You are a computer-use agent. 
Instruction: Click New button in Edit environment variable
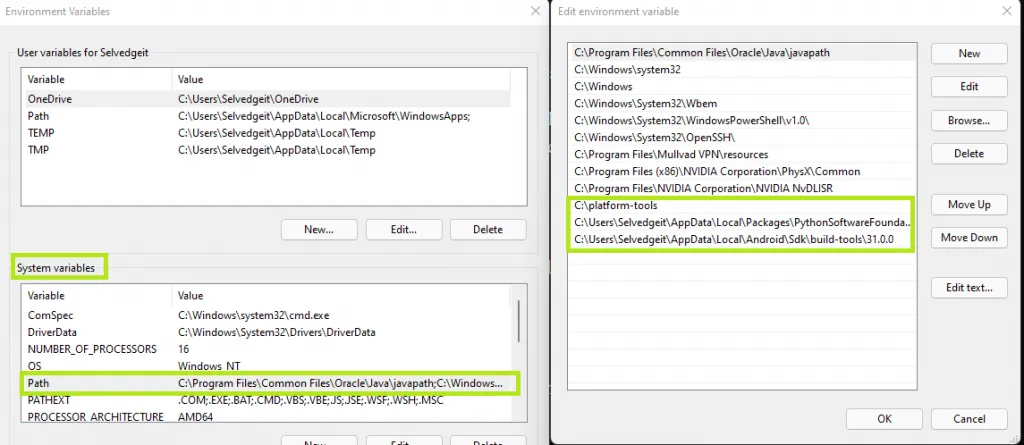[x=968, y=54]
